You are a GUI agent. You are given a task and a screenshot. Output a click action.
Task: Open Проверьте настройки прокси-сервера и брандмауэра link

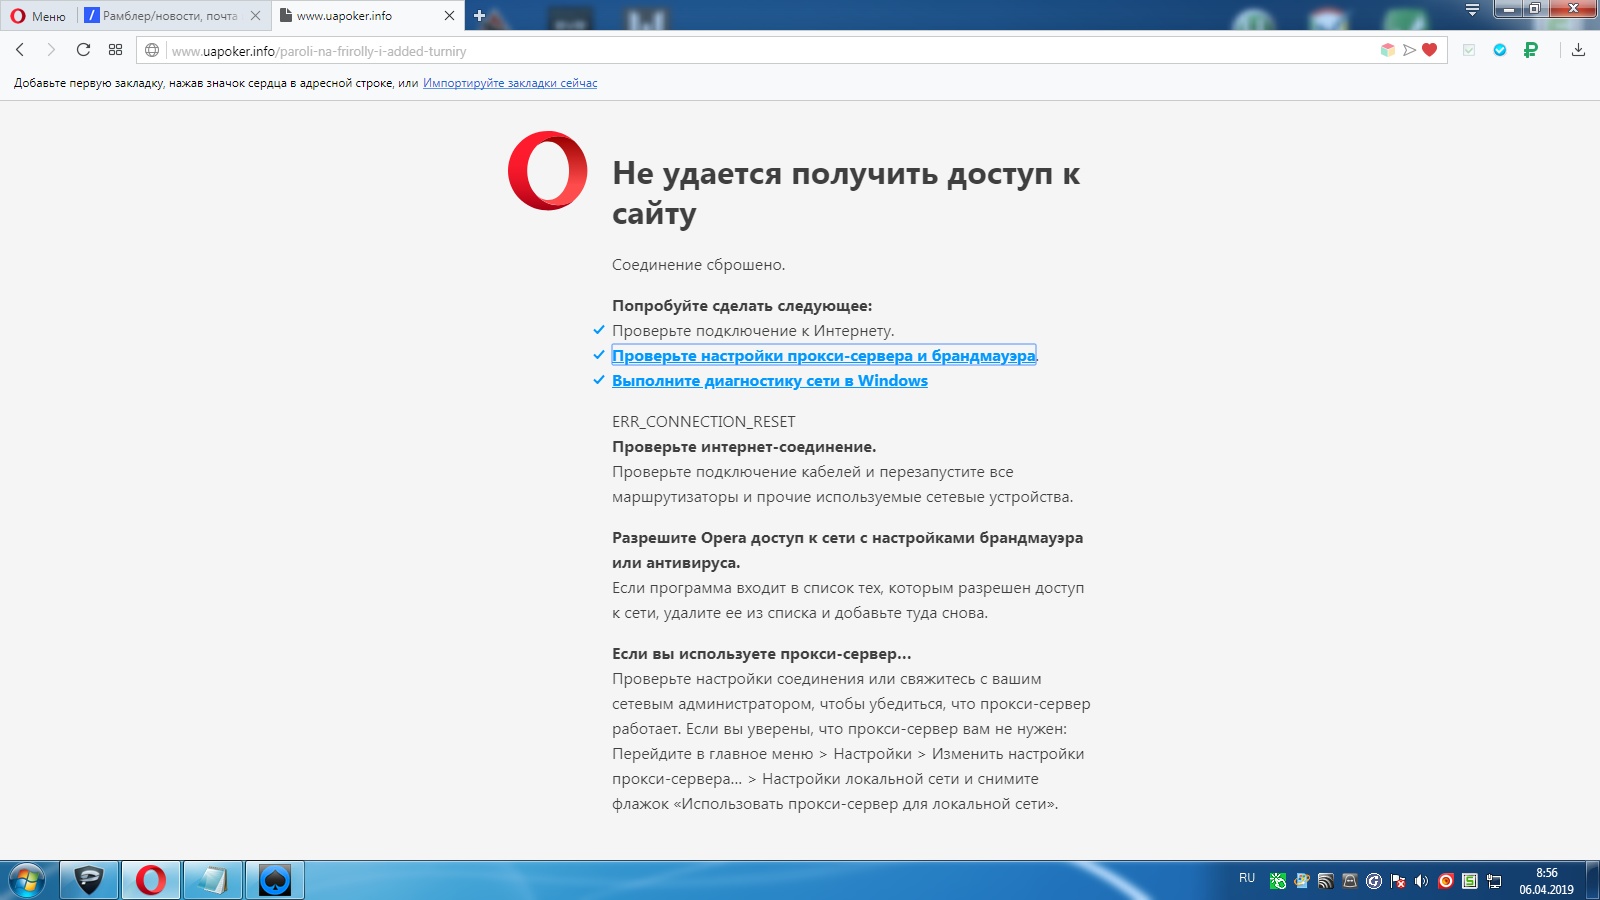coord(824,356)
